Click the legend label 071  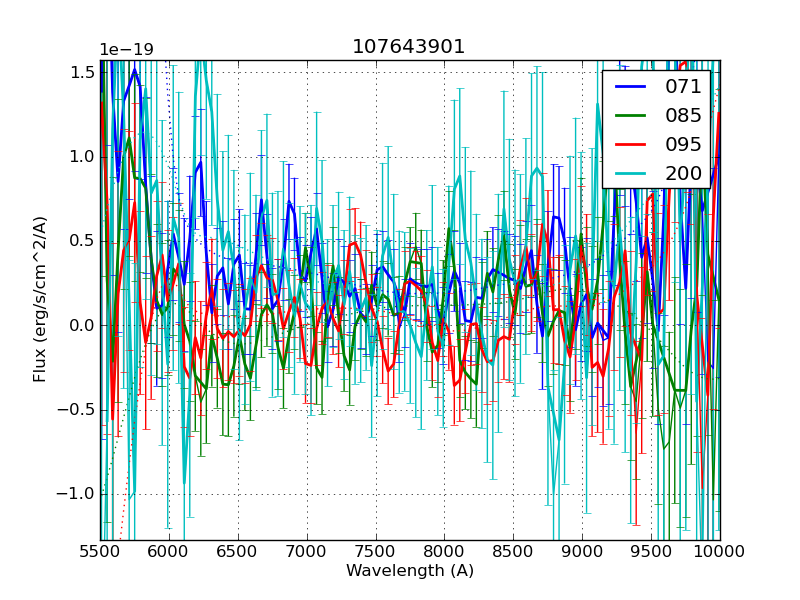pos(684,87)
